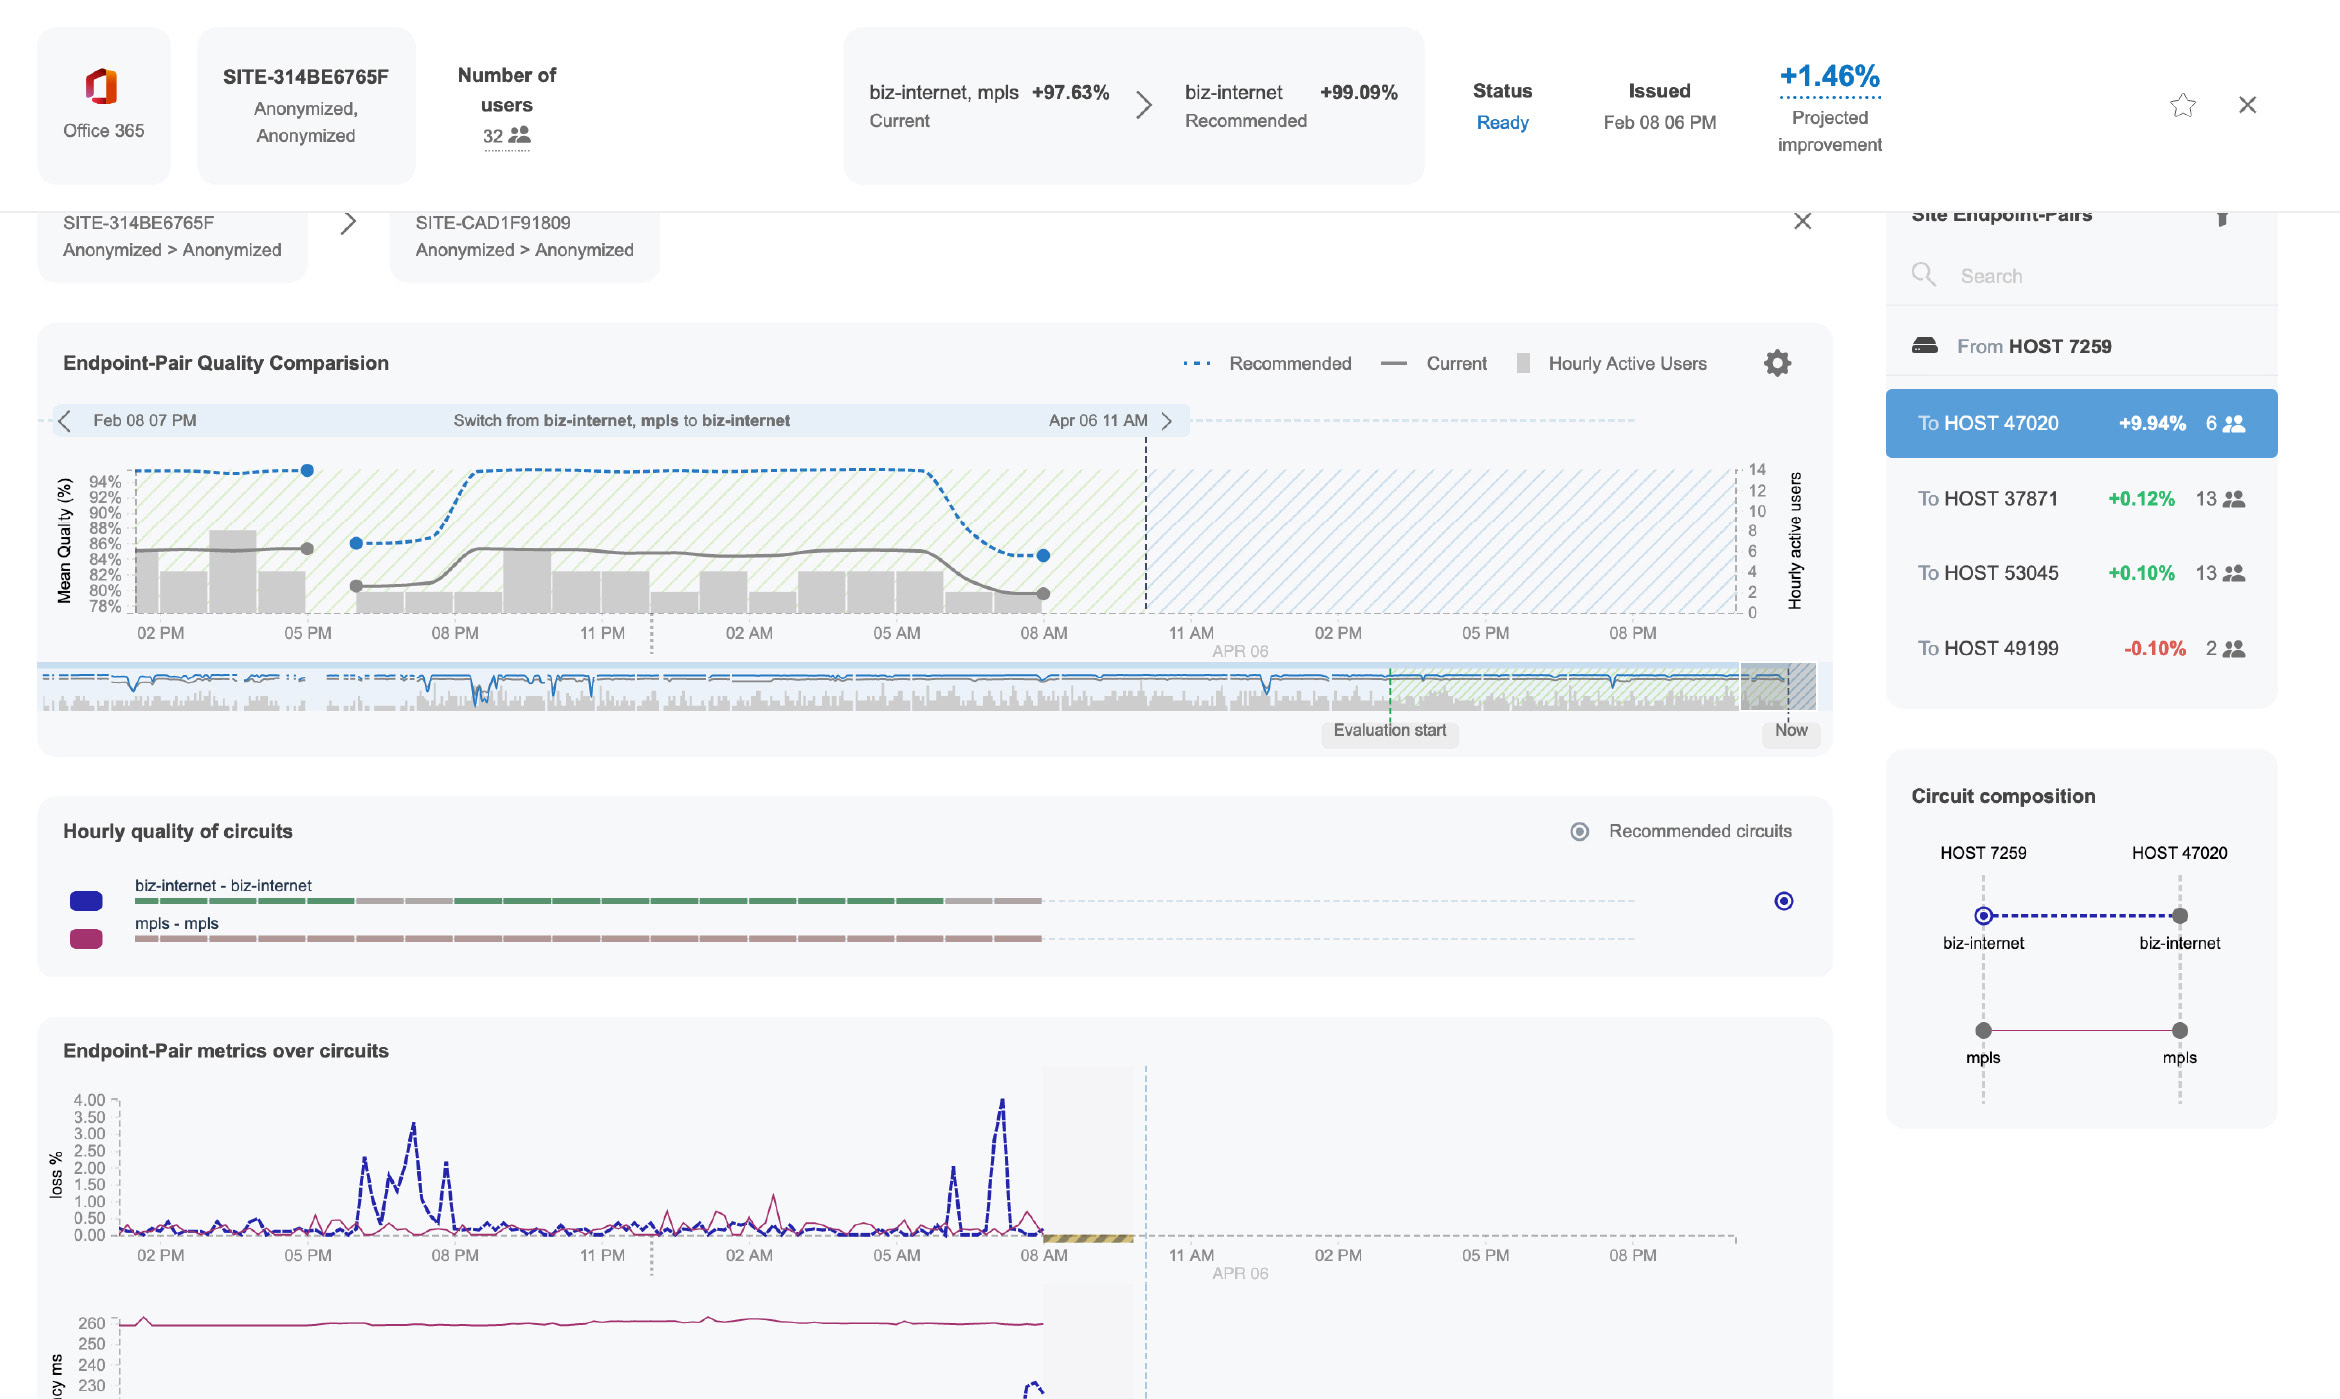Image resolution: width=2340 pixels, height=1399 pixels.
Task: Click chevron between current and recommended
Action: tap(1144, 105)
